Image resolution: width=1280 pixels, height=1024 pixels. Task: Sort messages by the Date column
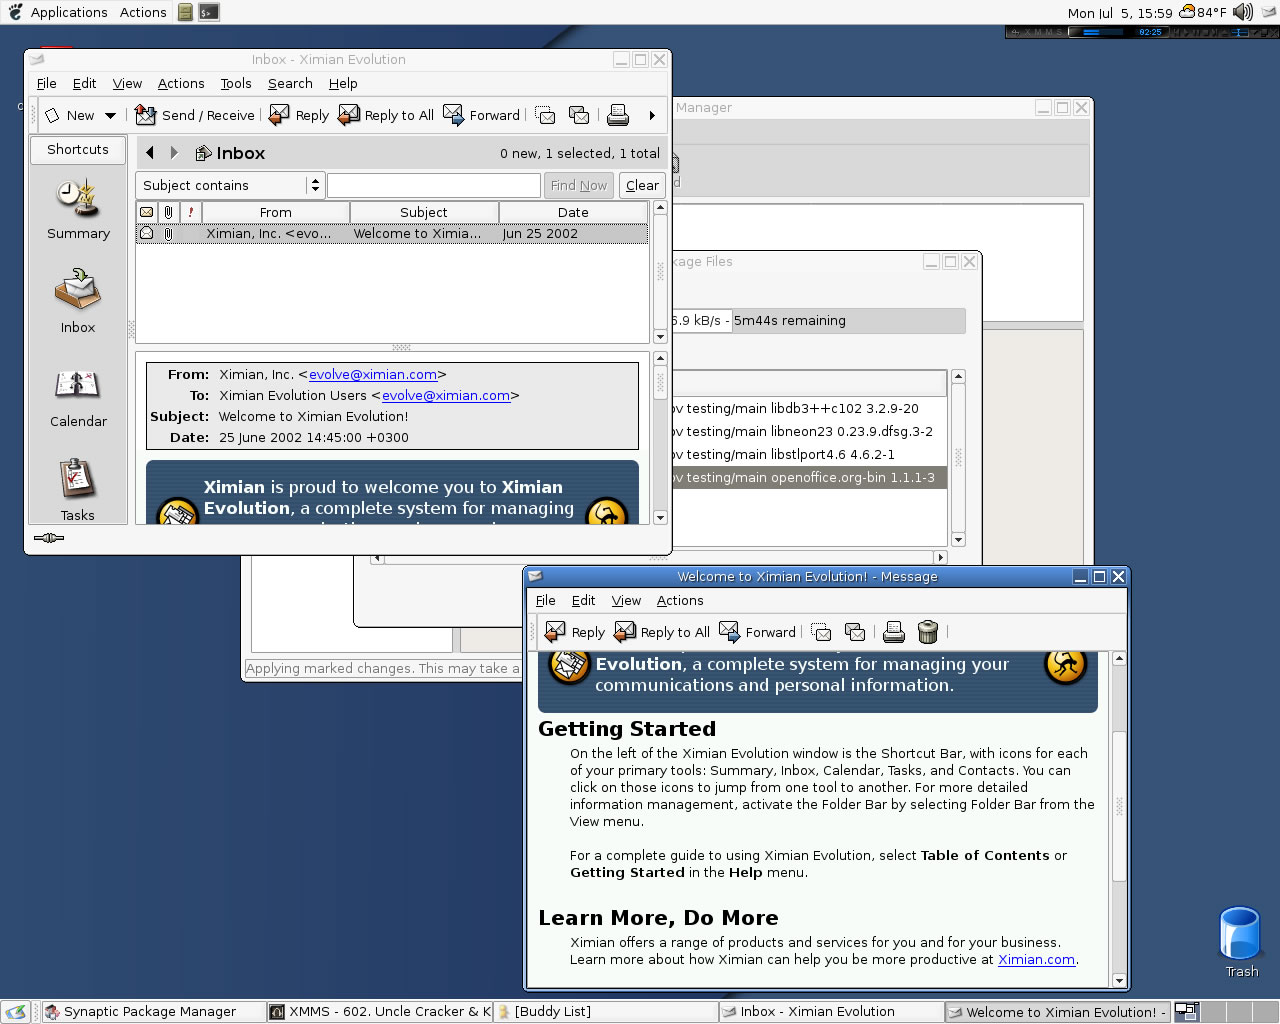573,212
